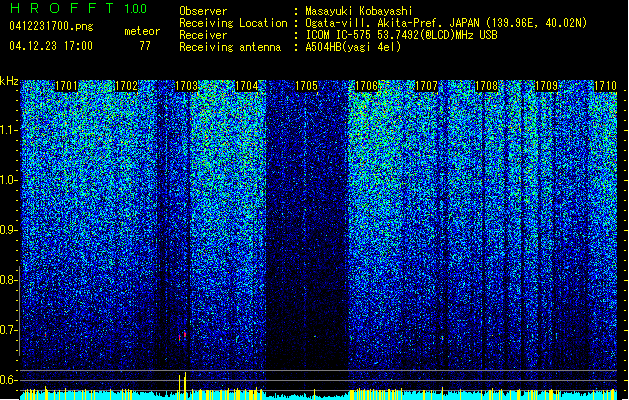Click the 1706 time marker

[367, 86]
